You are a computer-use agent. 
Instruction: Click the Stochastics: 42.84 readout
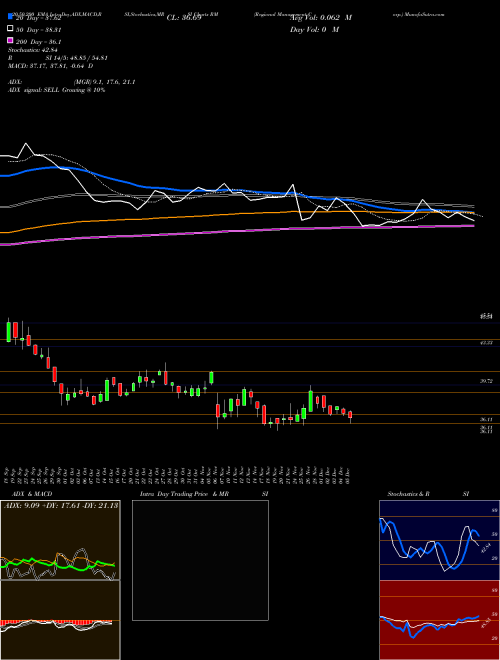coord(32,50)
